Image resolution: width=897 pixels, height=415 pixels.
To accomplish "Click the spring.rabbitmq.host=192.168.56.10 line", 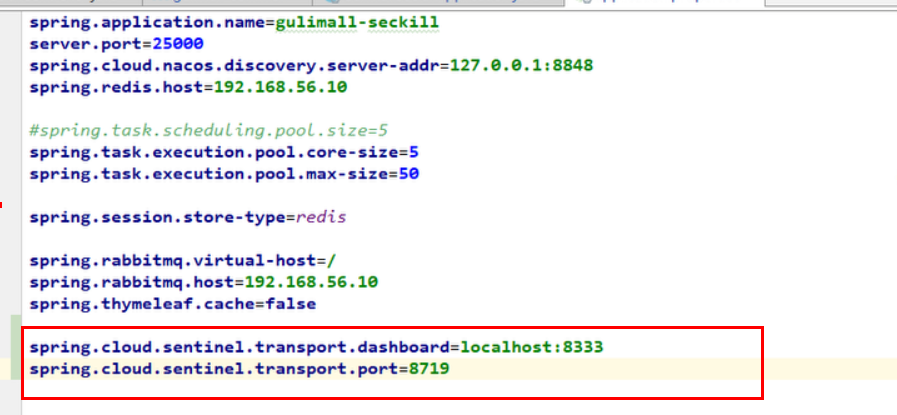I will (204, 282).
